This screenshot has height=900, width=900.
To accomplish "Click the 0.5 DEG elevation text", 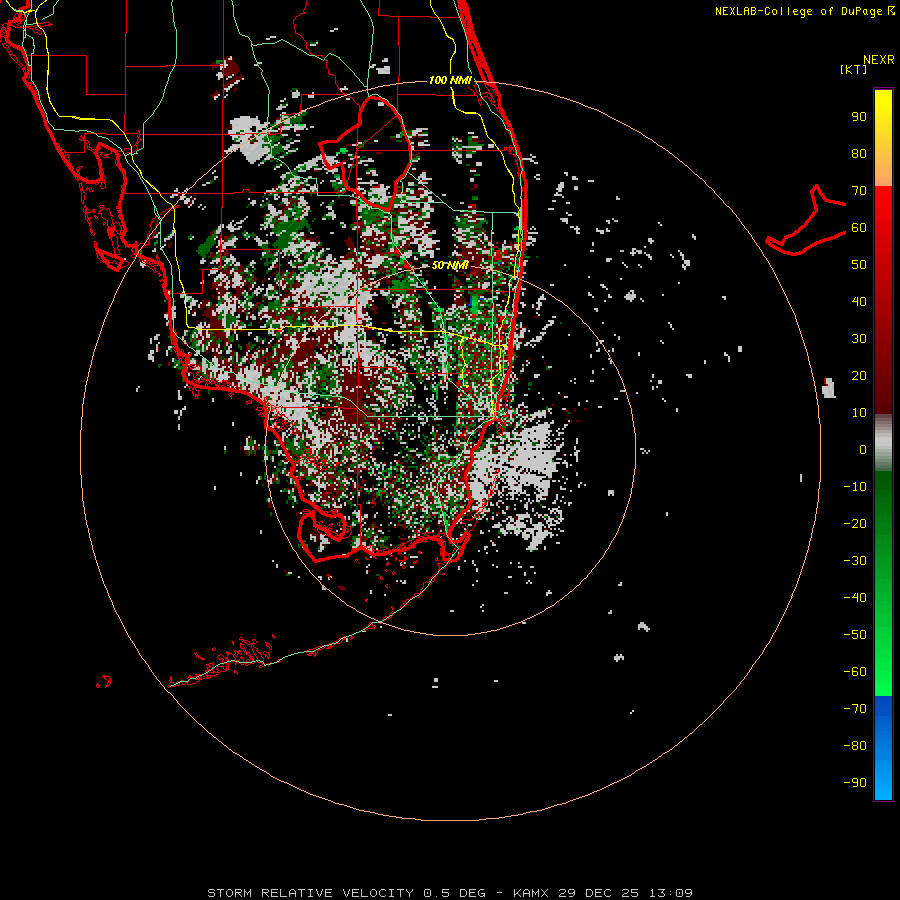I will click(455, 893).
